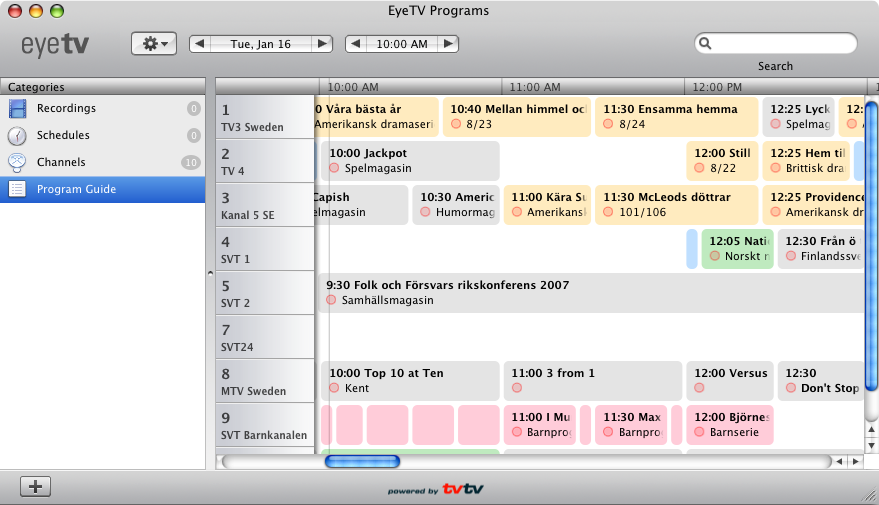
Task: Click the Recordings film icon in sidebar
Action: coord(18,108)
